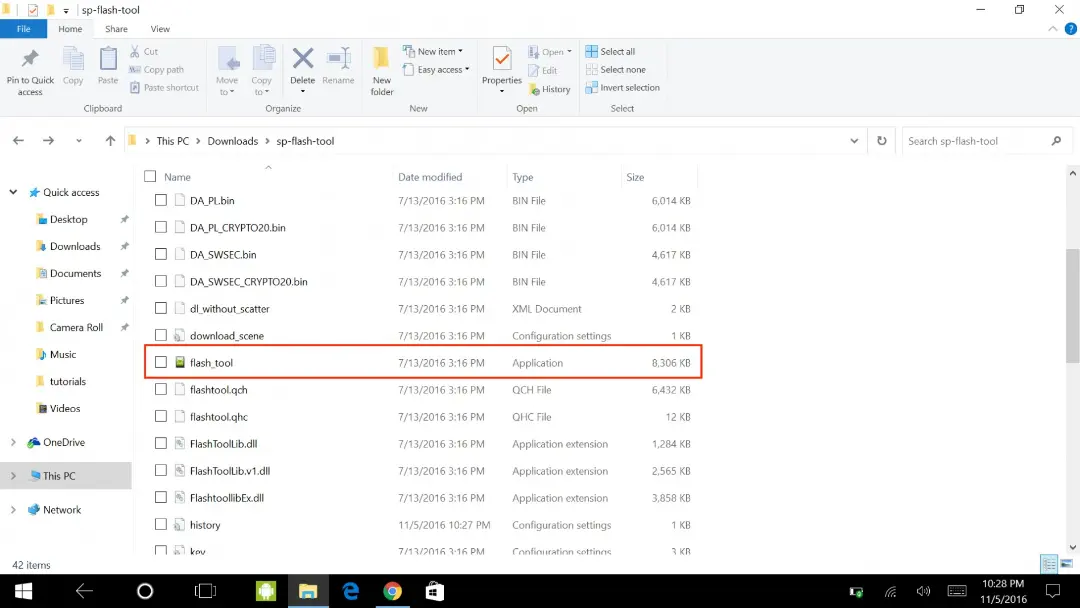Screen dimensions: 1080x608
Task: Switch to large icons view in the status bar
Action: pos(1066,564)
